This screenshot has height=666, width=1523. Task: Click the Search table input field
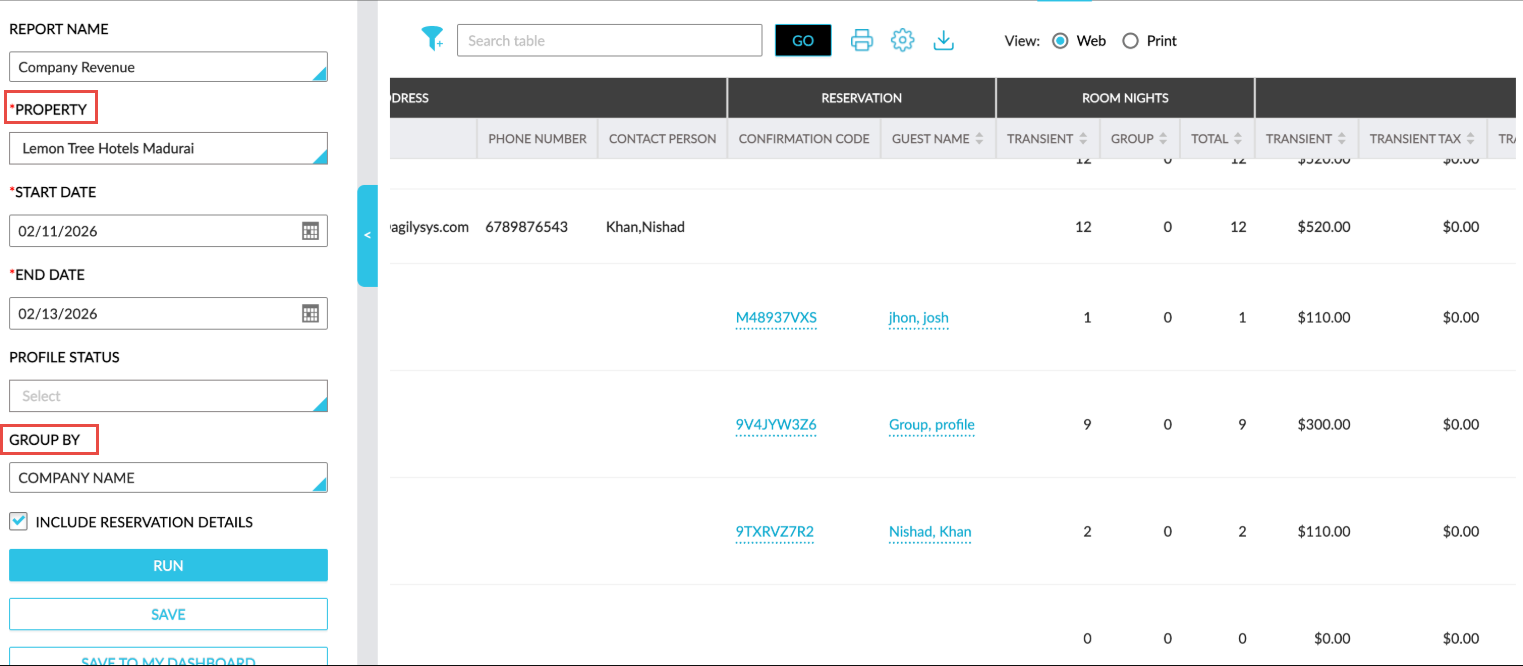[609, 41]
